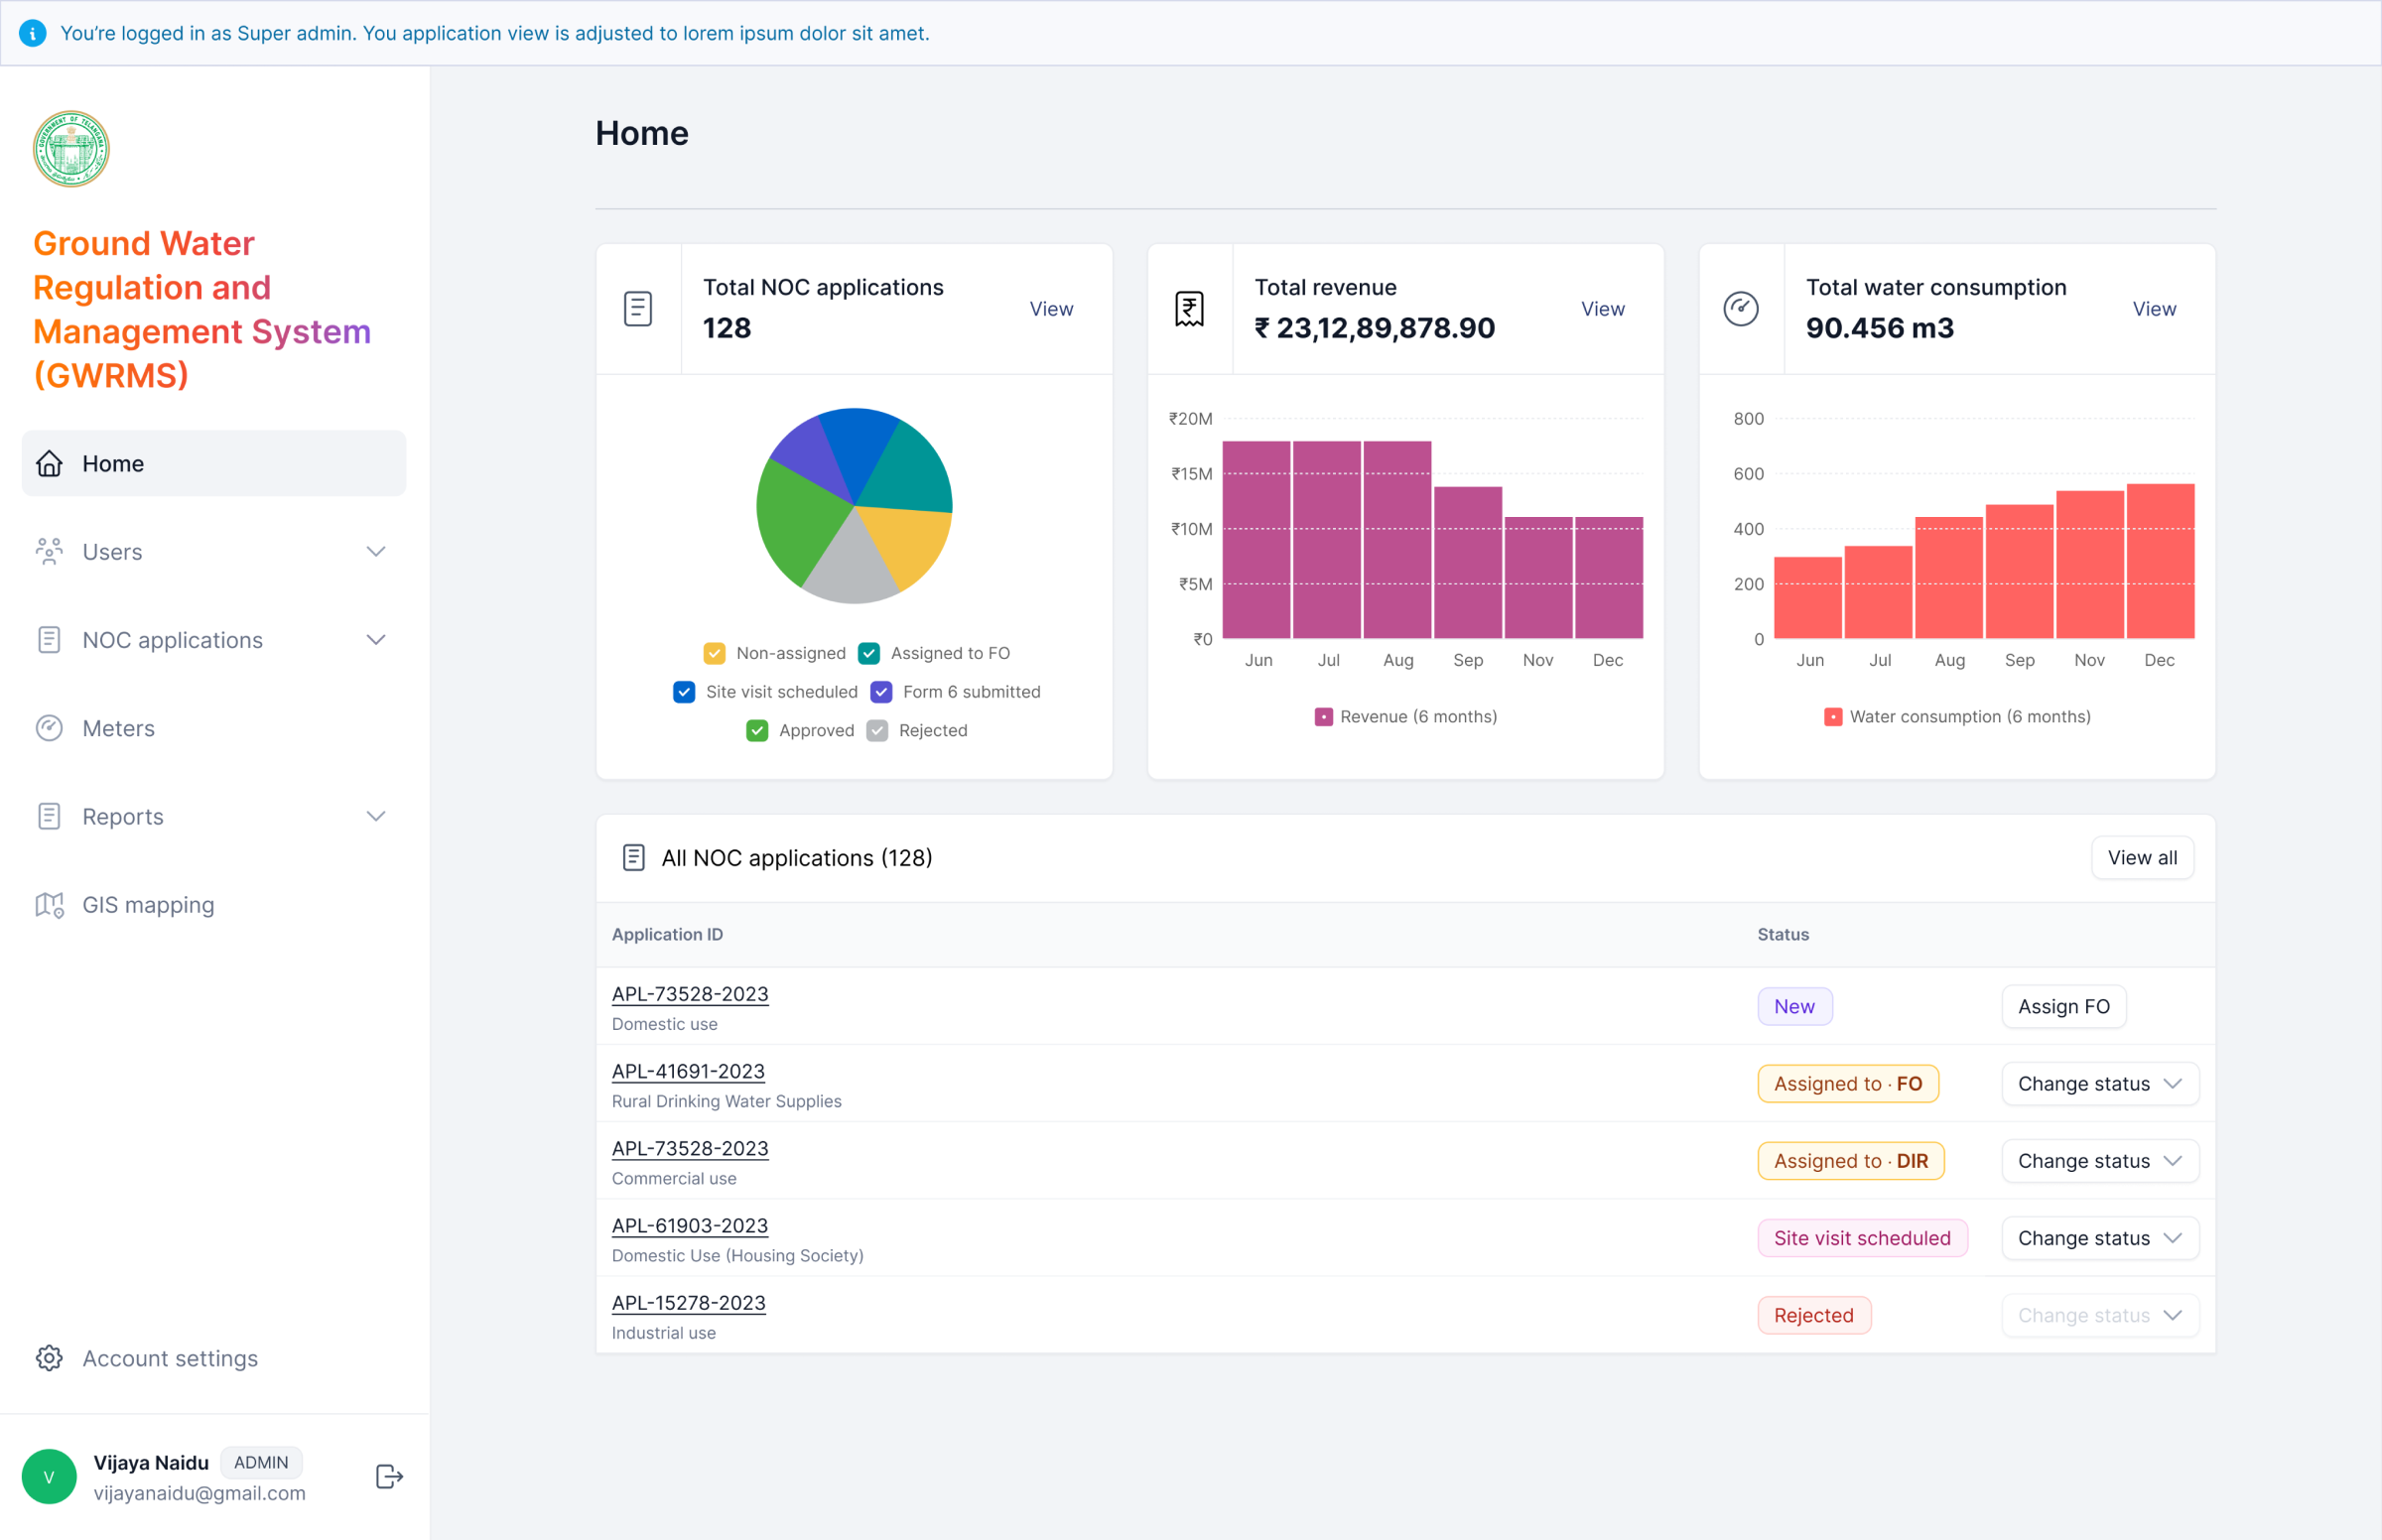Image resolution: width=2382 pixels, height=1540 pixels.
Task: Toggle the Site visit scheduled checkbox
Action: (x=684, y=692)
